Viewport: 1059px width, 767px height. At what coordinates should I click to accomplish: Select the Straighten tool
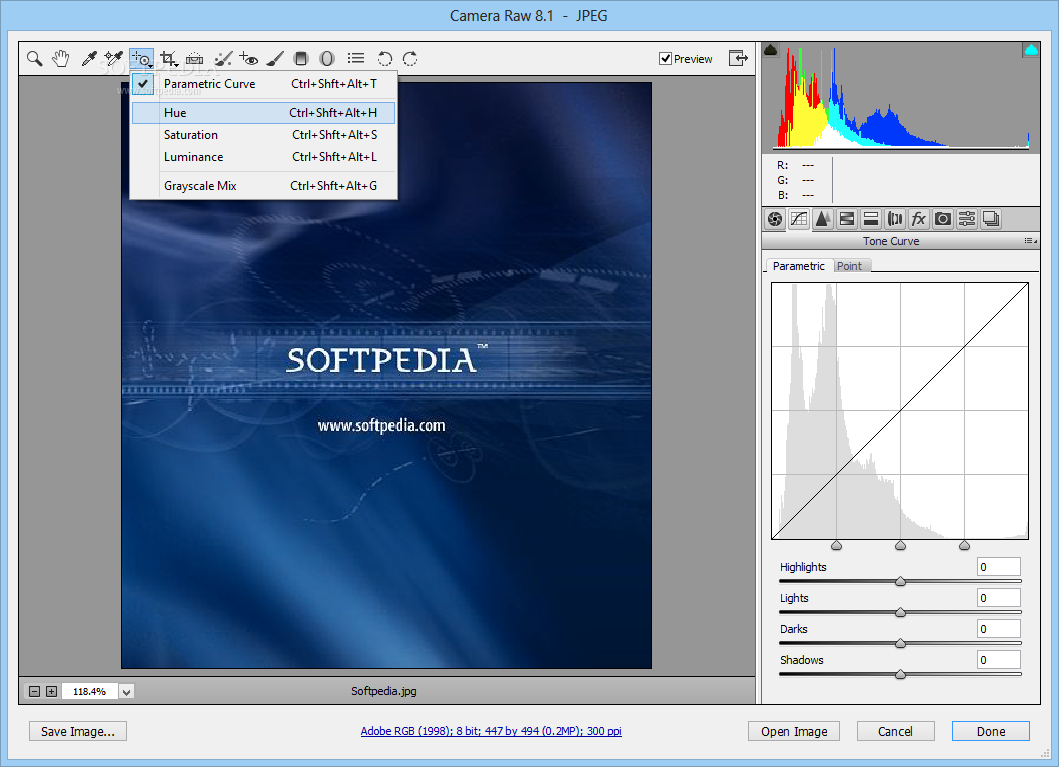[195, 59]
